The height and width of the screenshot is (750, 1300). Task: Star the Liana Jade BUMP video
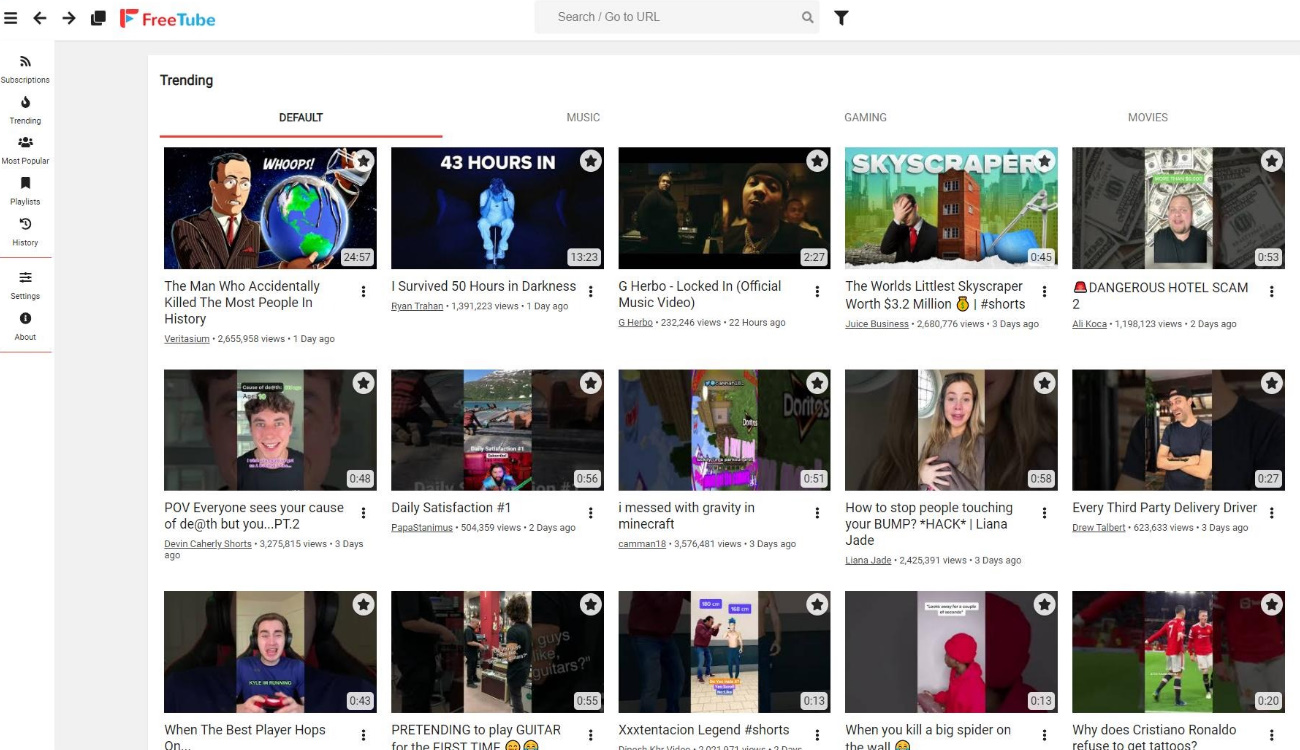(x=1045, y=382)
